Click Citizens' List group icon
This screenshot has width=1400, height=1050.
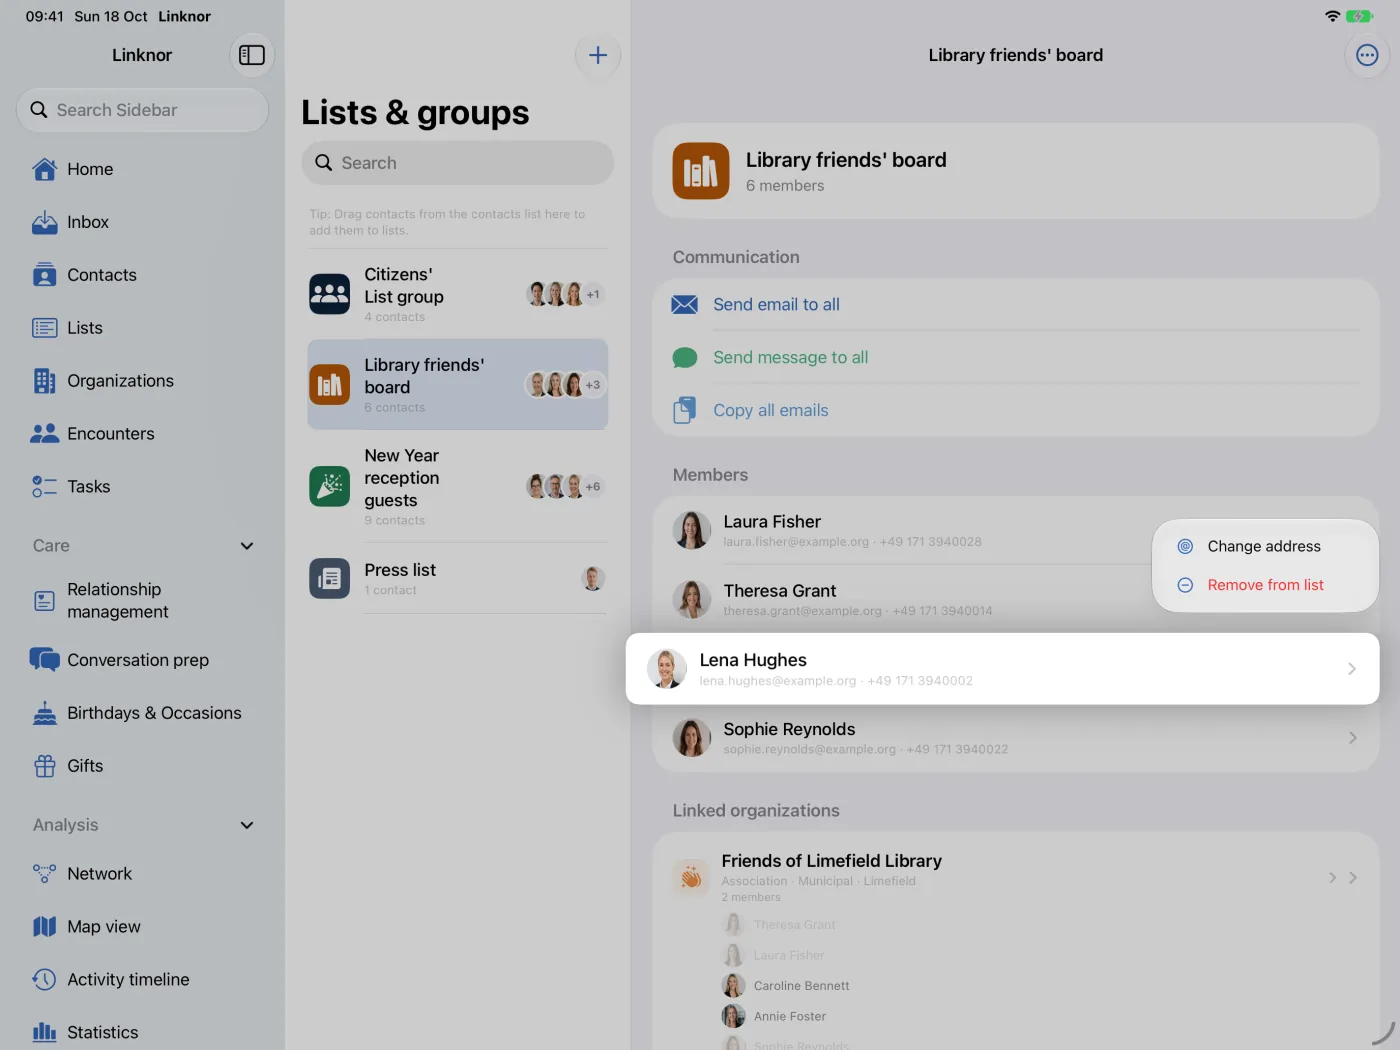329,294
